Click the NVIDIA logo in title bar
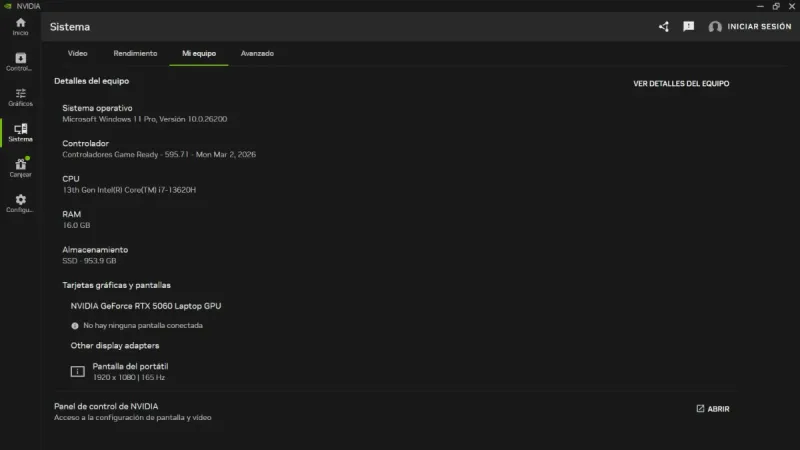 [x=8, y=6]
